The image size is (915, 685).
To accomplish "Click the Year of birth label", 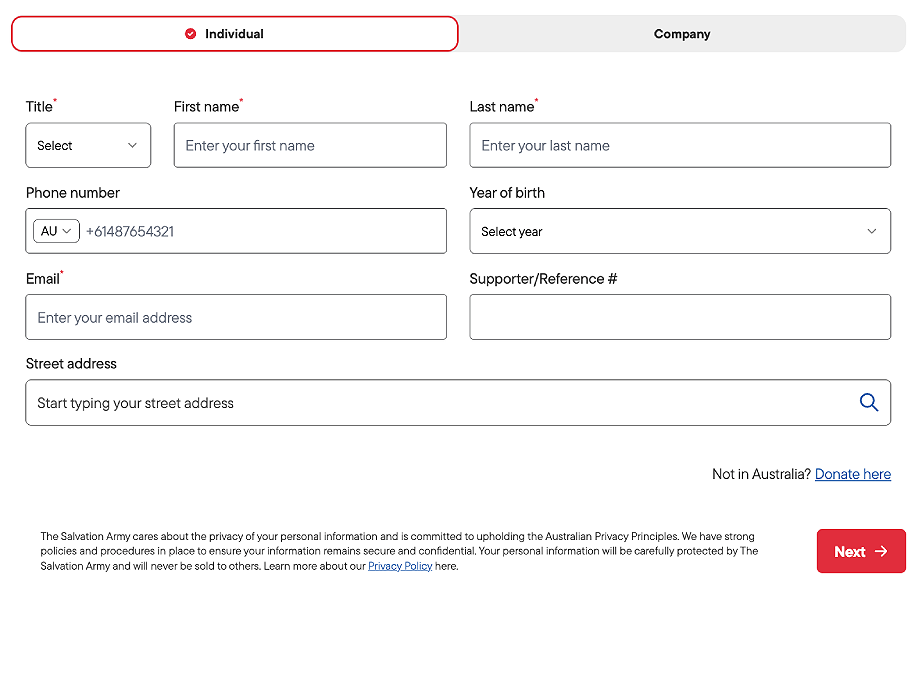I will (507, 193).
